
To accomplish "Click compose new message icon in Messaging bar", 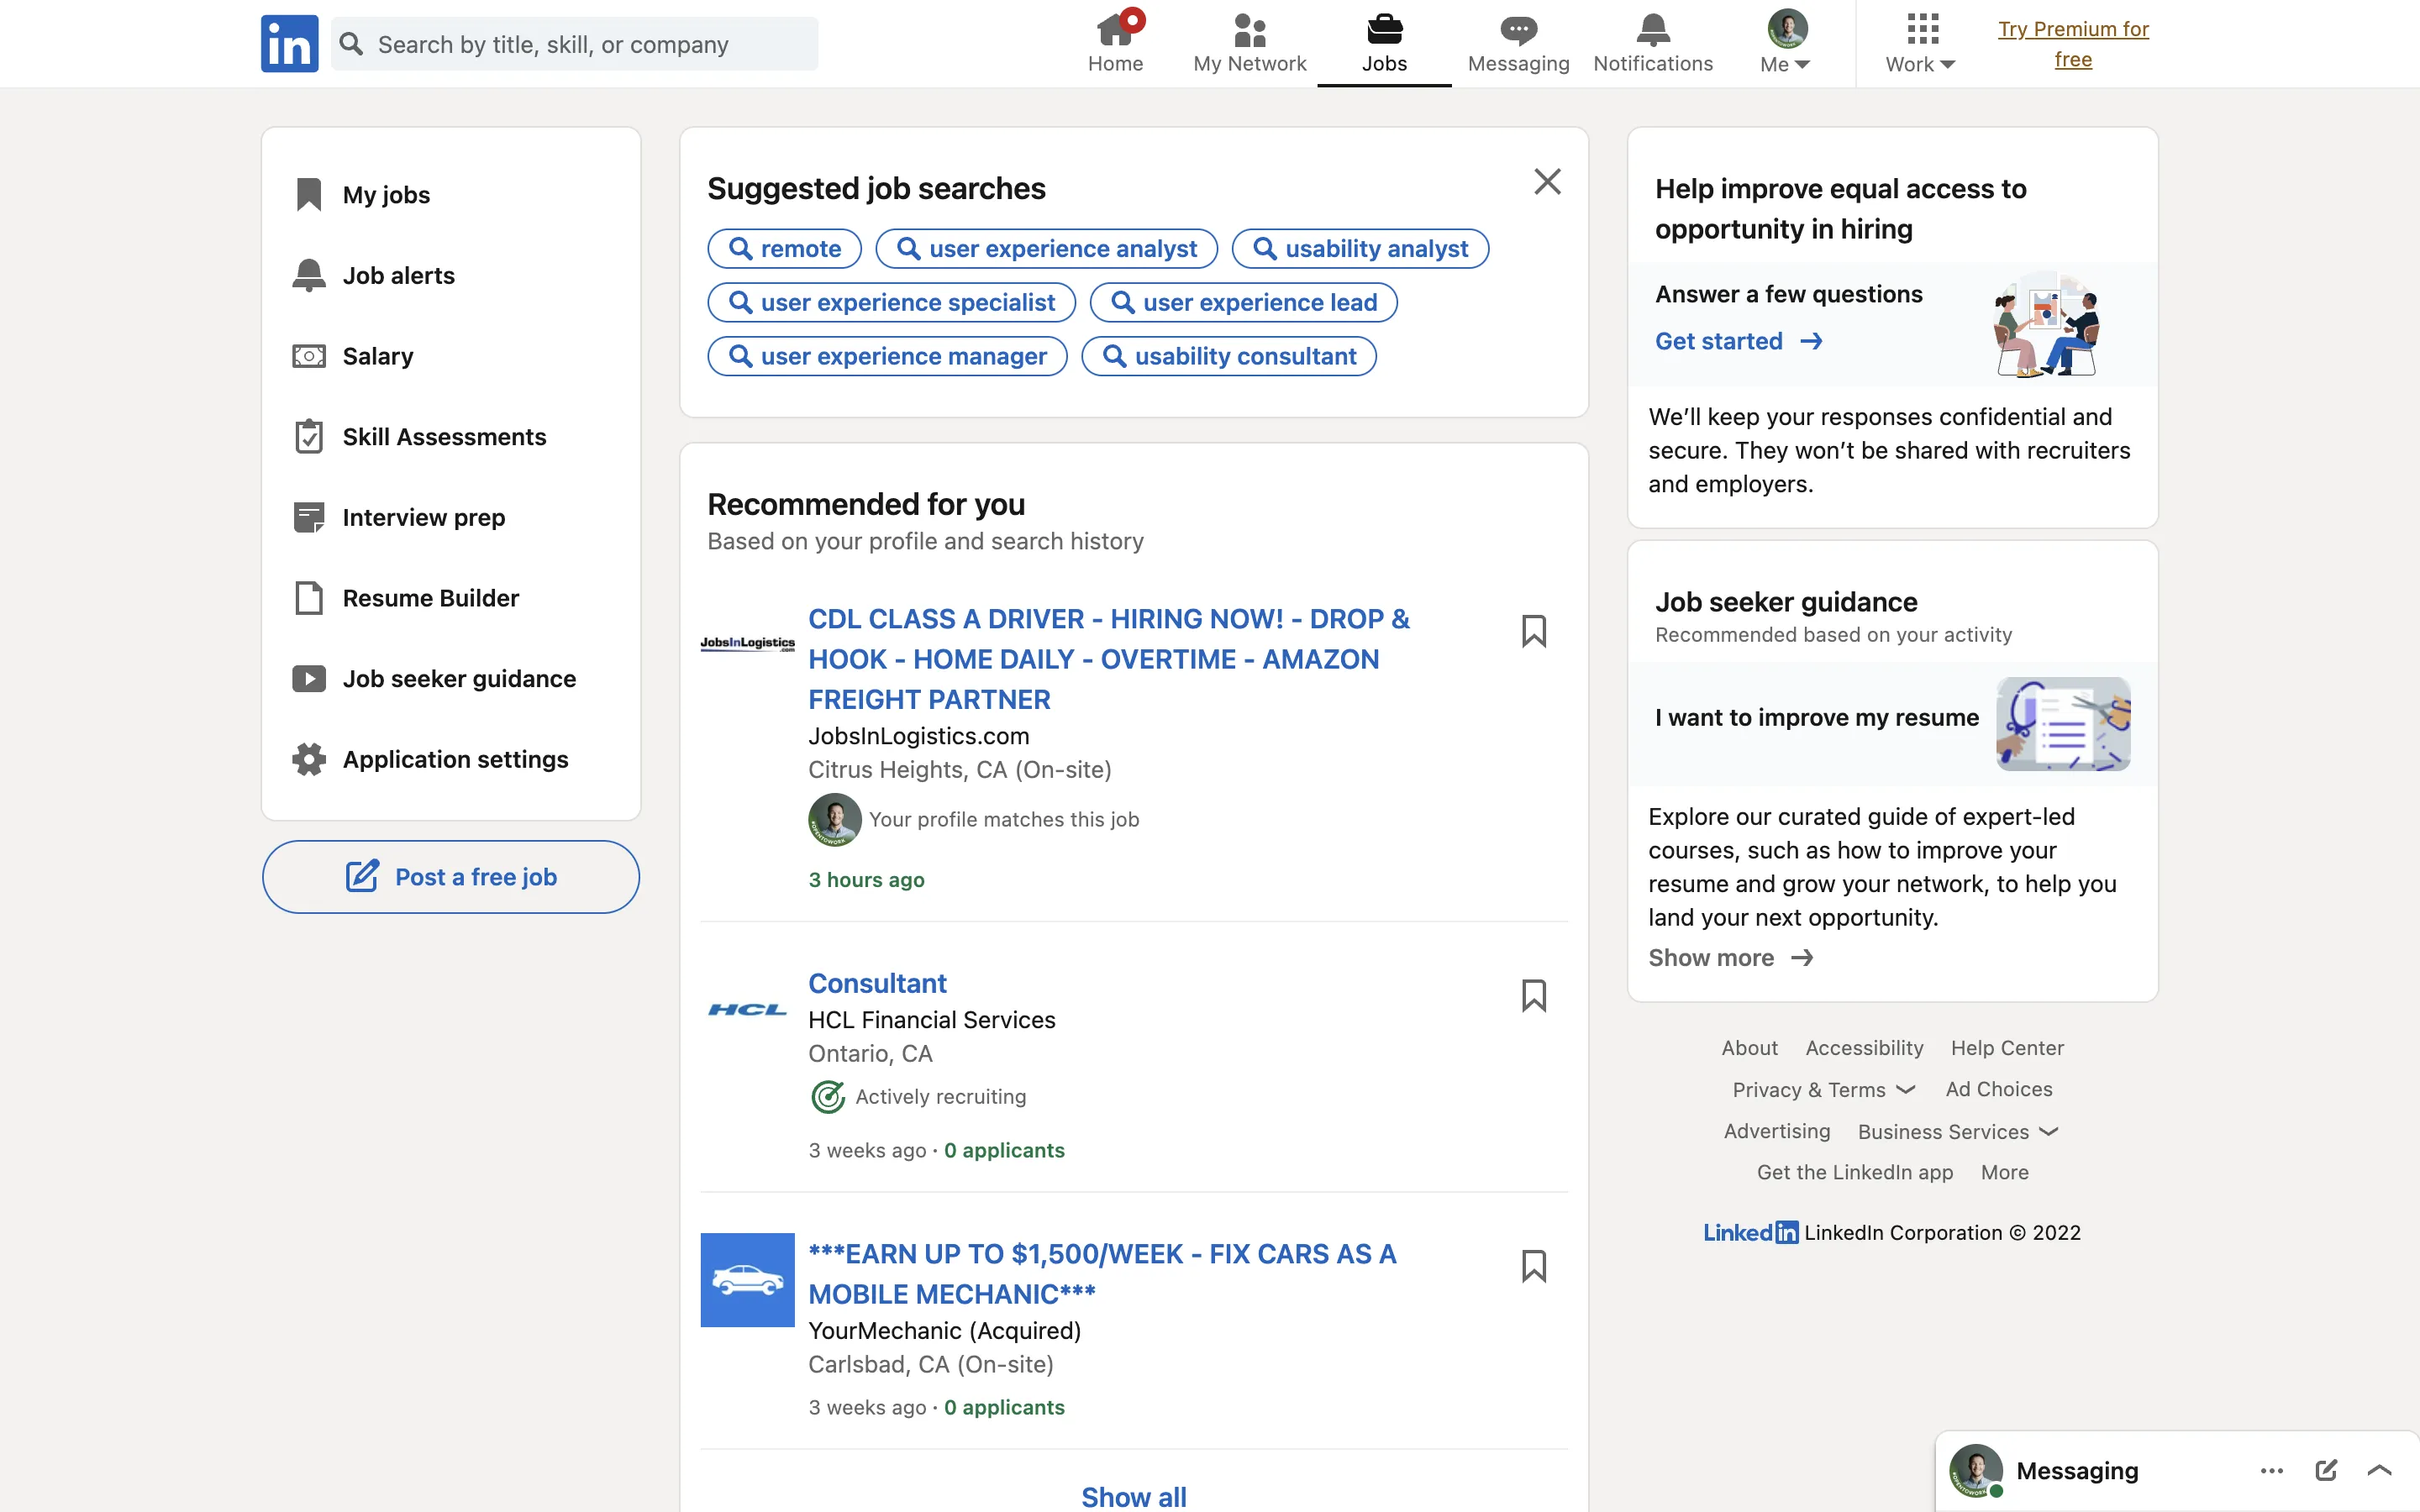I will 2326,1470.
